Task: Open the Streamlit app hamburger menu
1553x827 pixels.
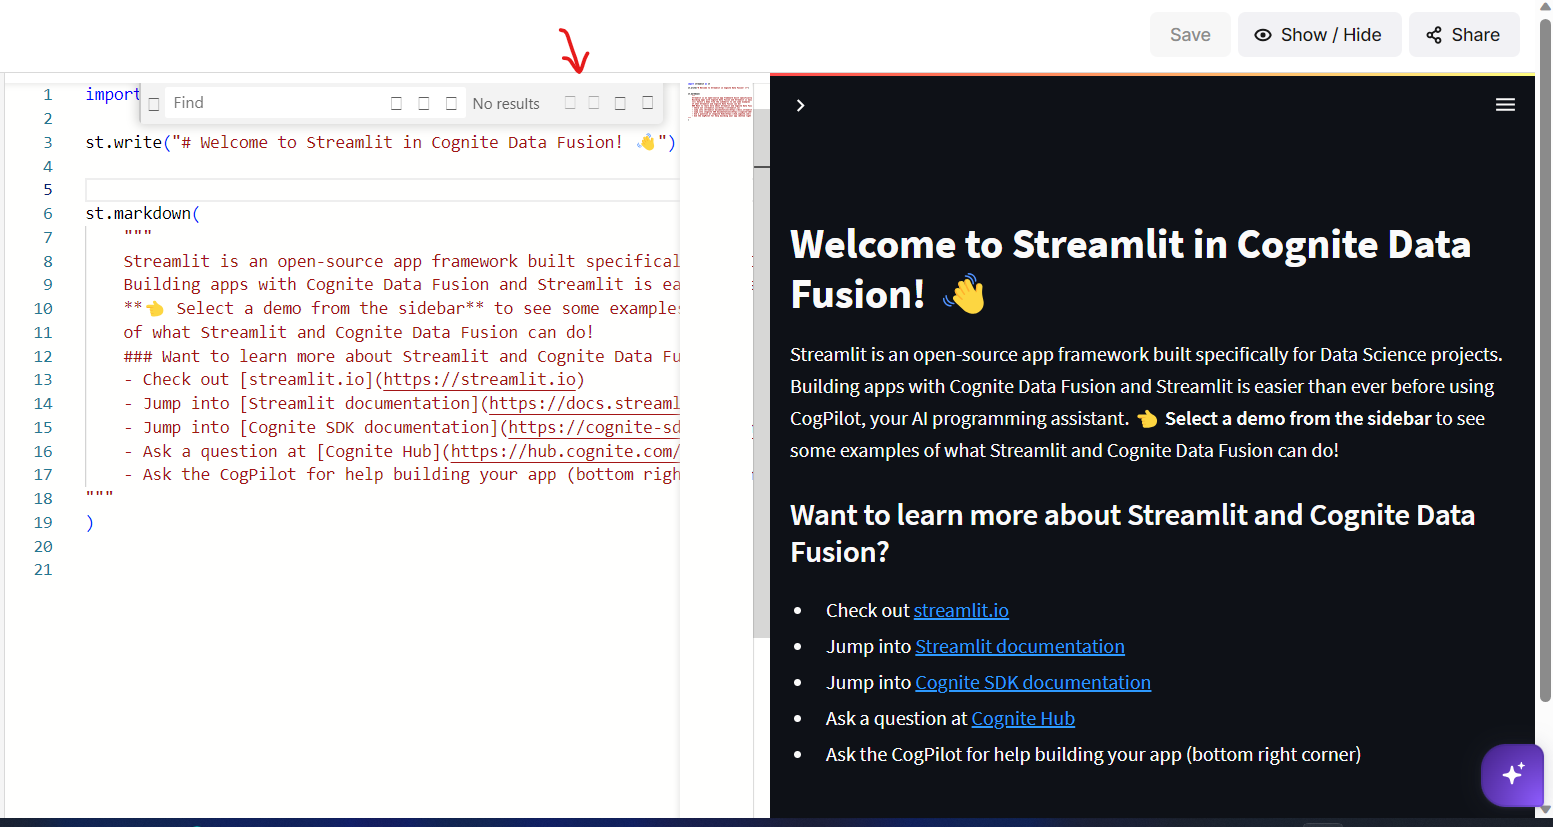Action: pos(1505,105)
